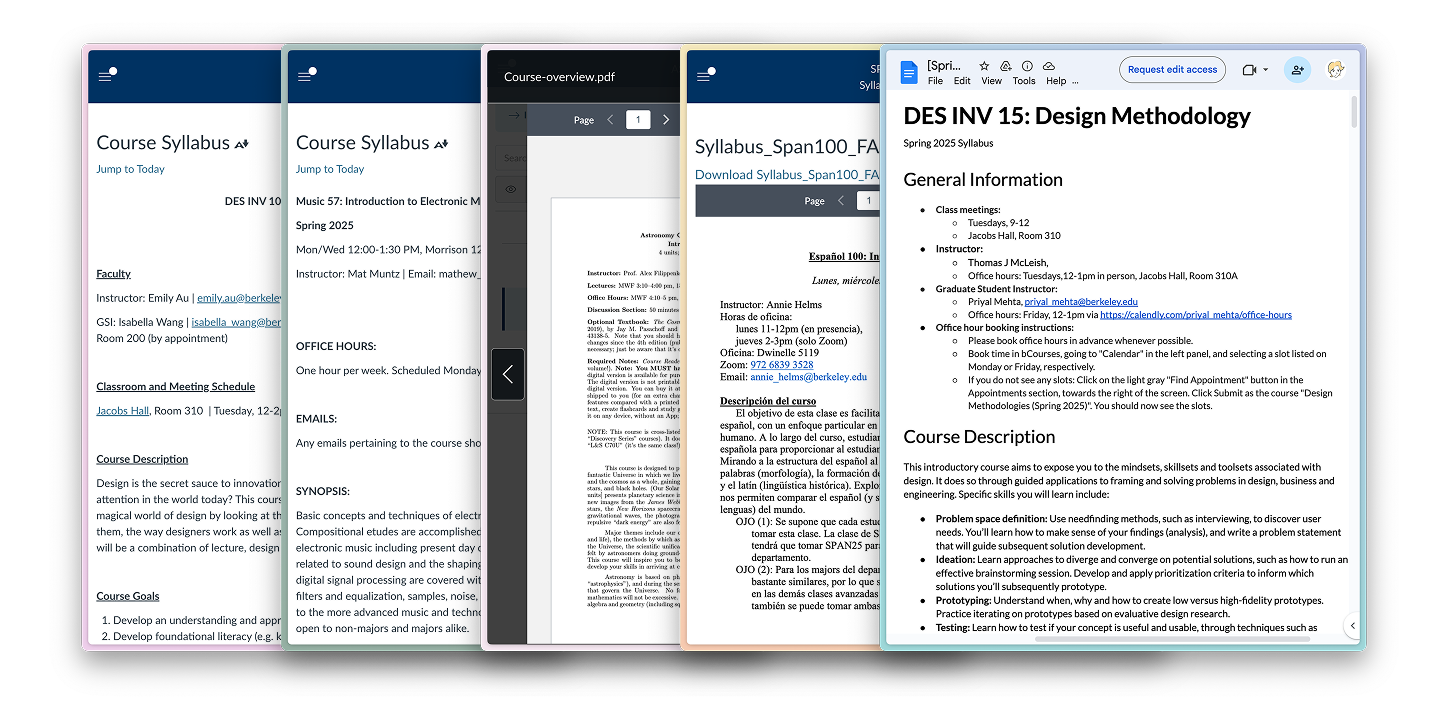
Task: Open the camera dropdown arrow
Action: click(1266, 69)
